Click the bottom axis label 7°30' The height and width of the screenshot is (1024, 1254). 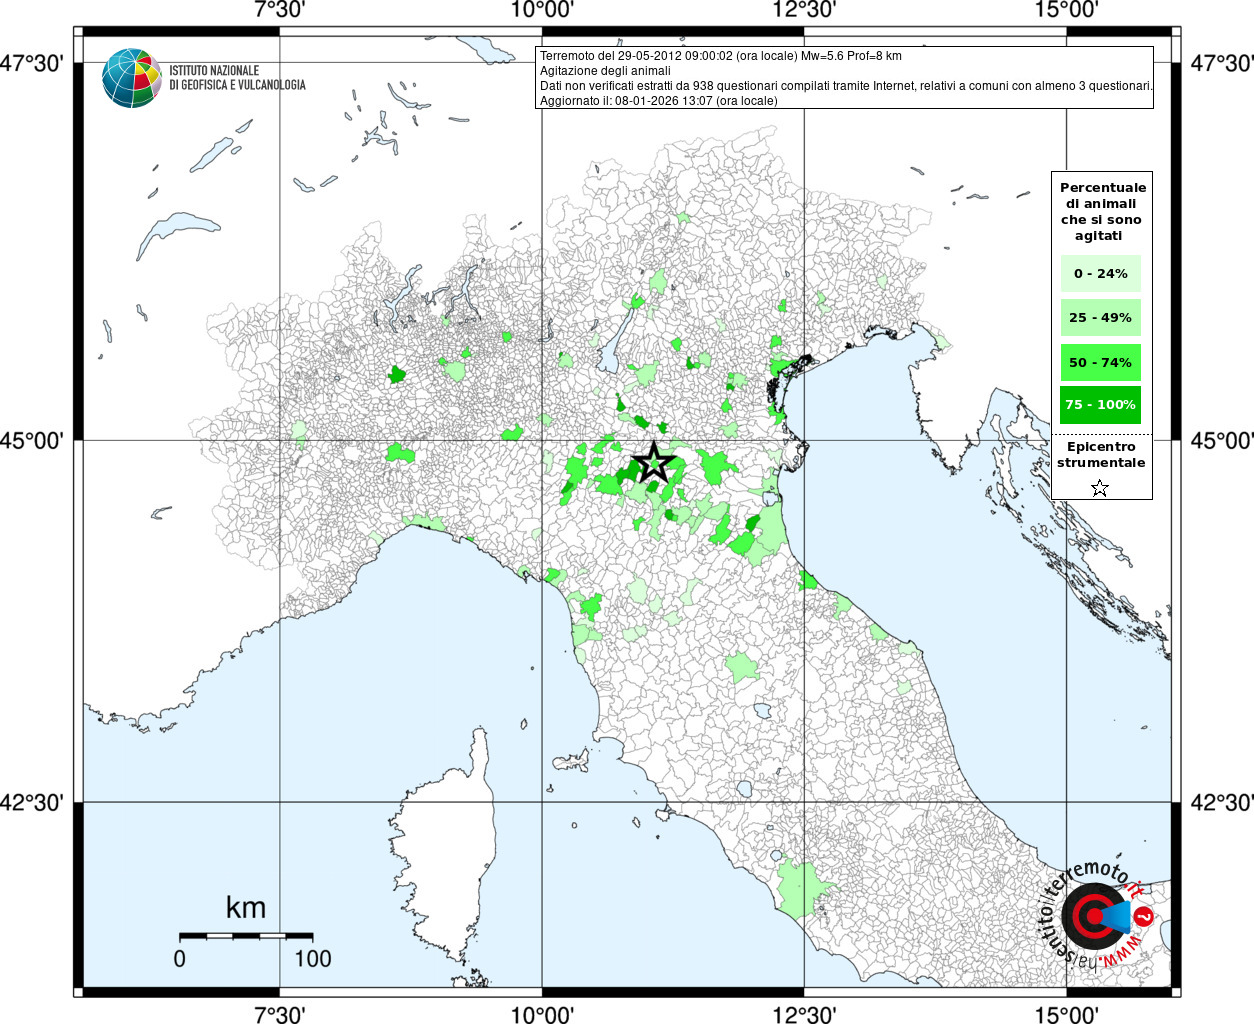click(280, 1014)
